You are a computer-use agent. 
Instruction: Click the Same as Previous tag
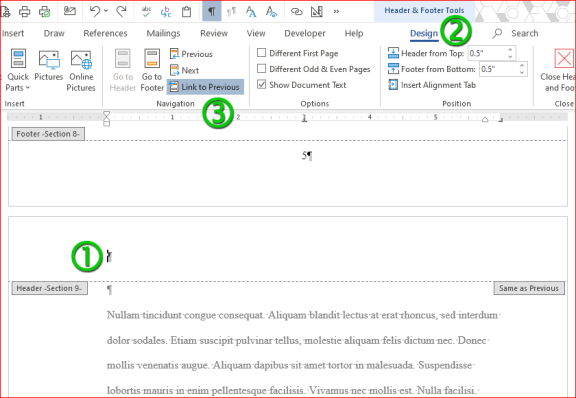(529, 288)
